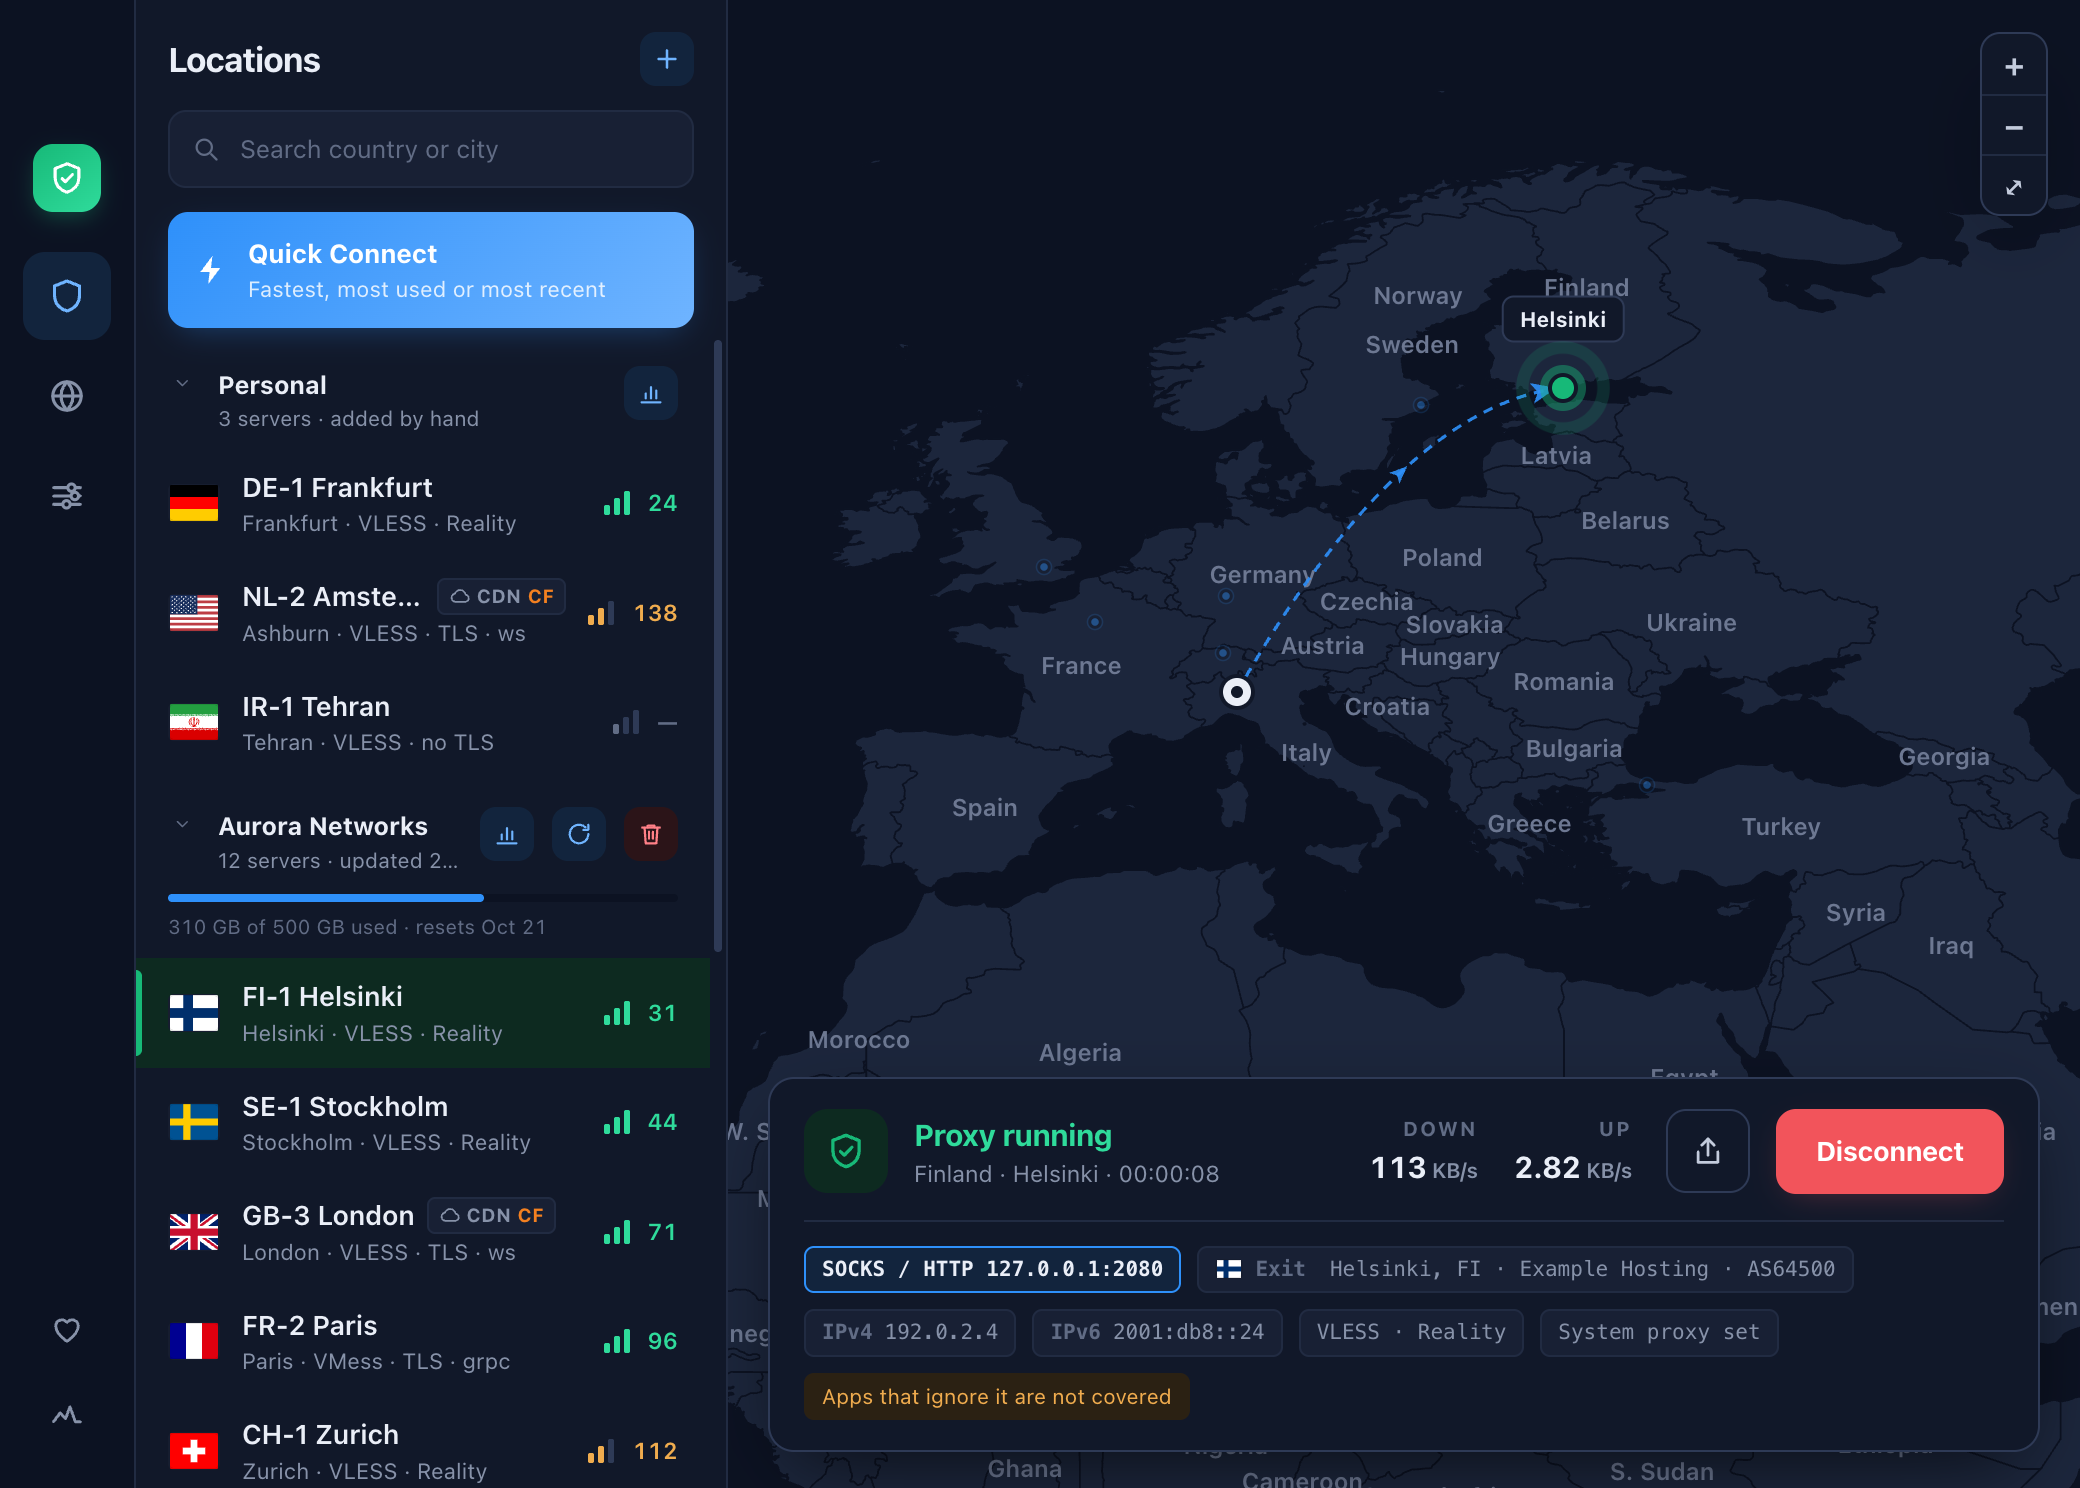
Task: Click the Helsinki green map marker
Action: [x=1563, y=387]
